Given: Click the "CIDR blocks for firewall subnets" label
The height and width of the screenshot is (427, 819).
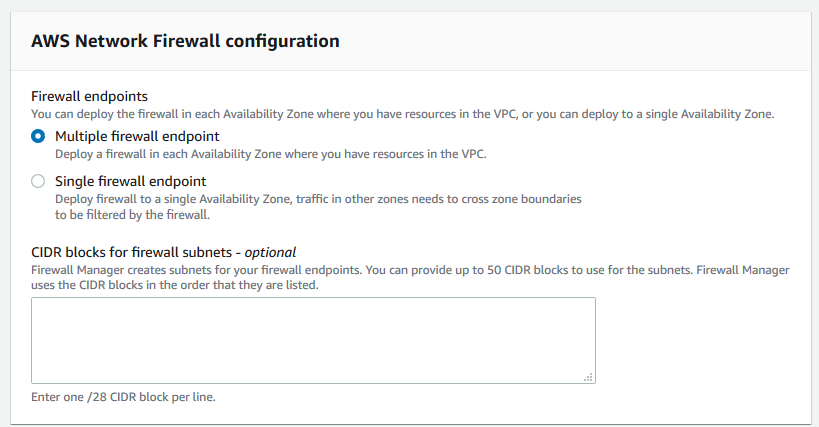Looking at the screenshot, I should [x=135, y=252].
